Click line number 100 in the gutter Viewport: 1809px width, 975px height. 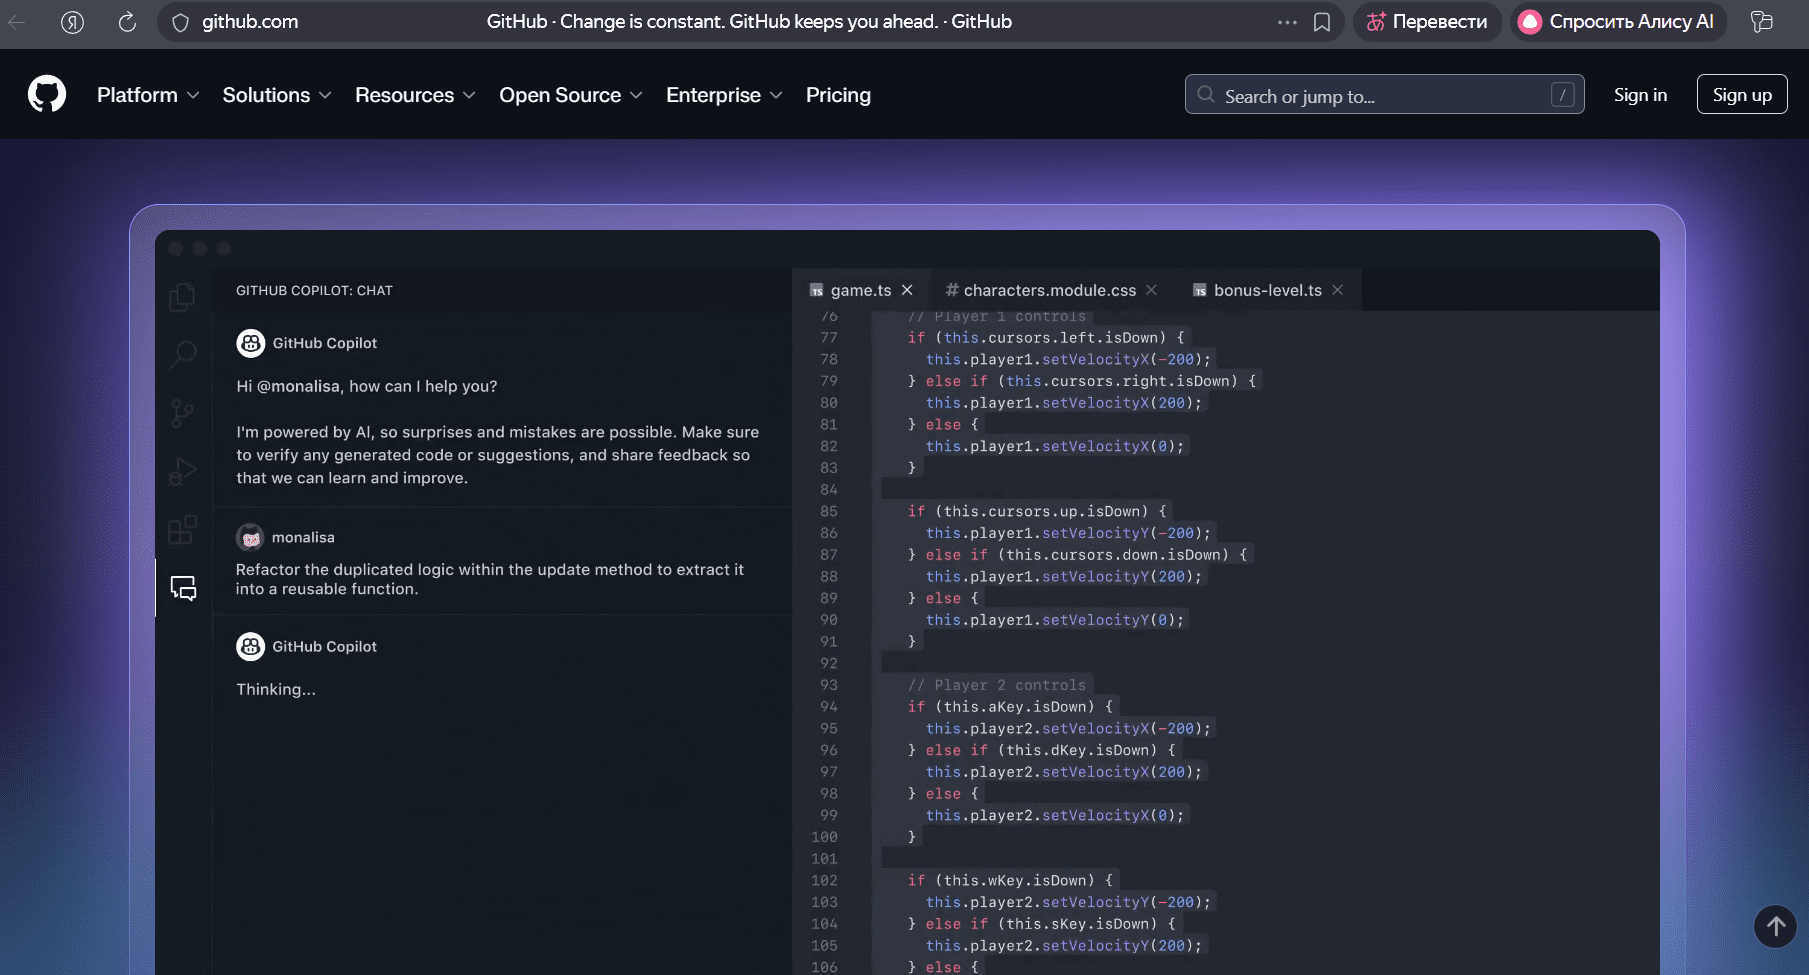point(824,837)
